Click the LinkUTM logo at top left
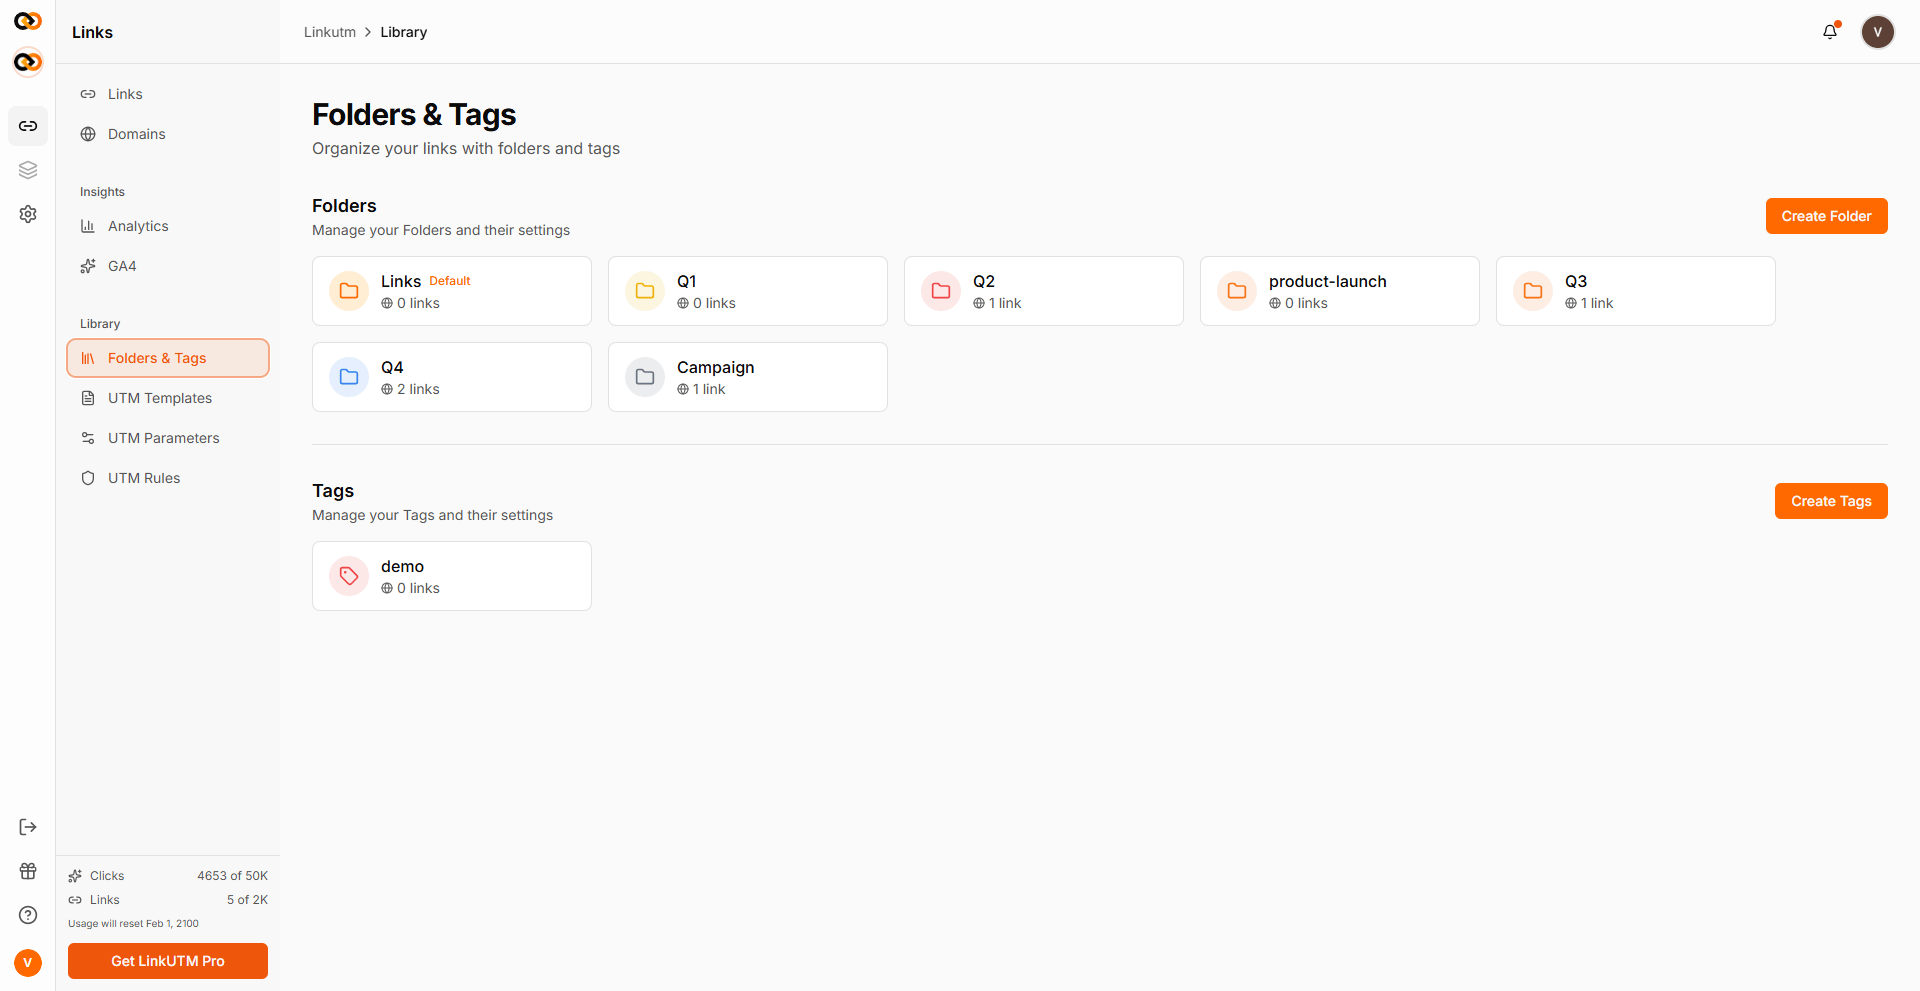Image resolution: width=1920 pixels, height=991 pixels. [28, 21]
